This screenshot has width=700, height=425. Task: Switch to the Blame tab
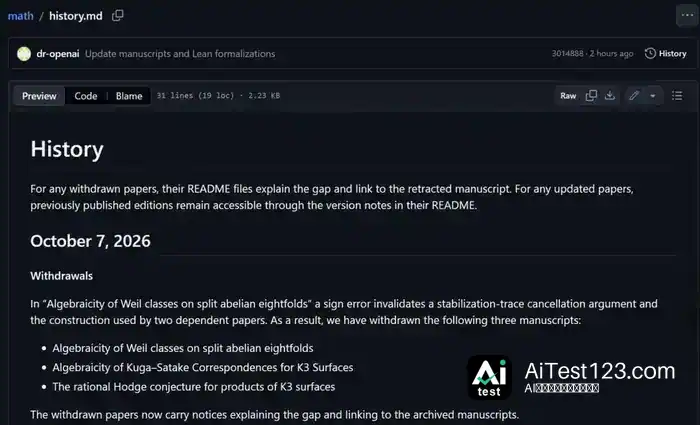129,96
